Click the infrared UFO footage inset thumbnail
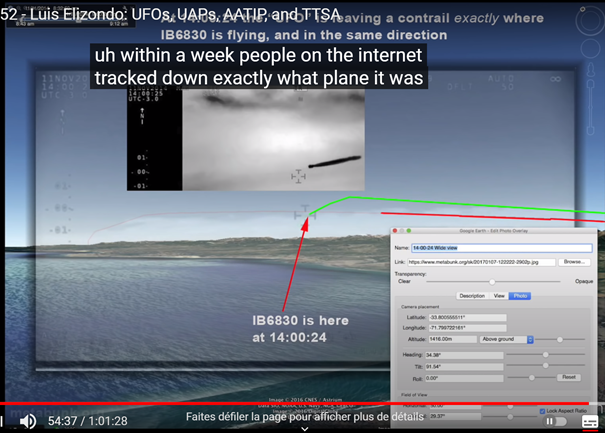 [246, 139]
